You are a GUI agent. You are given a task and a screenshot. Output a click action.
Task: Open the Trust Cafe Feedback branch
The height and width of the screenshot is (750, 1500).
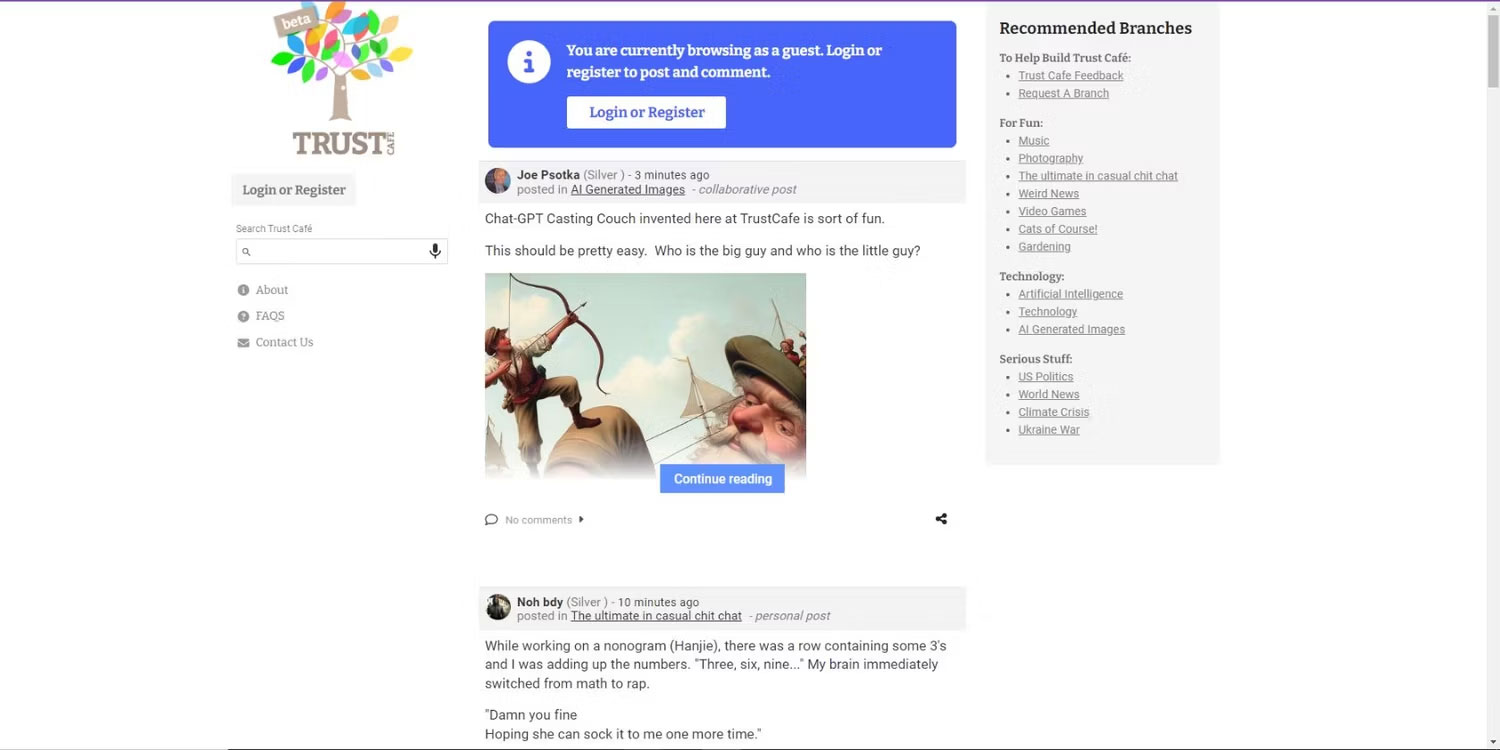pyautogui.click(x=1071, y=76)
